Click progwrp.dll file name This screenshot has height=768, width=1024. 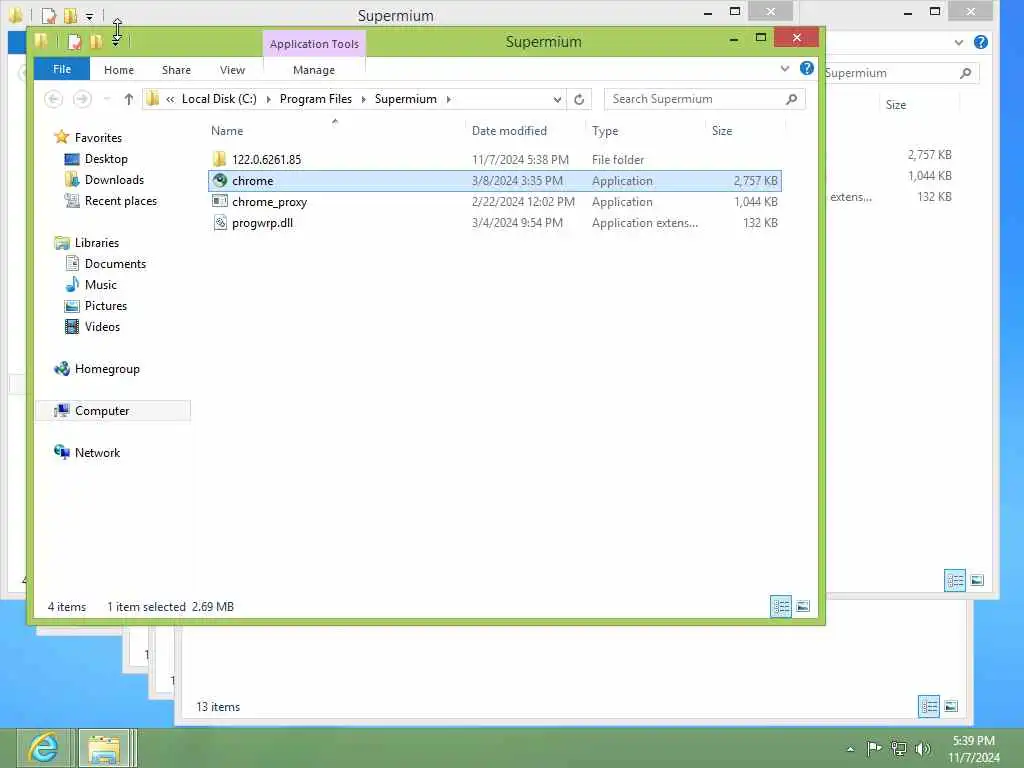point(263,223)
